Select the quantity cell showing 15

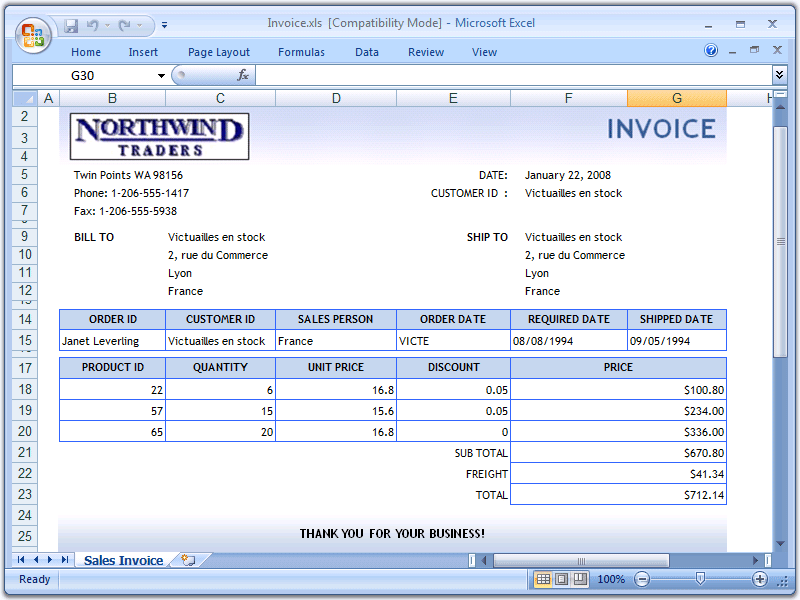(220, 411)
